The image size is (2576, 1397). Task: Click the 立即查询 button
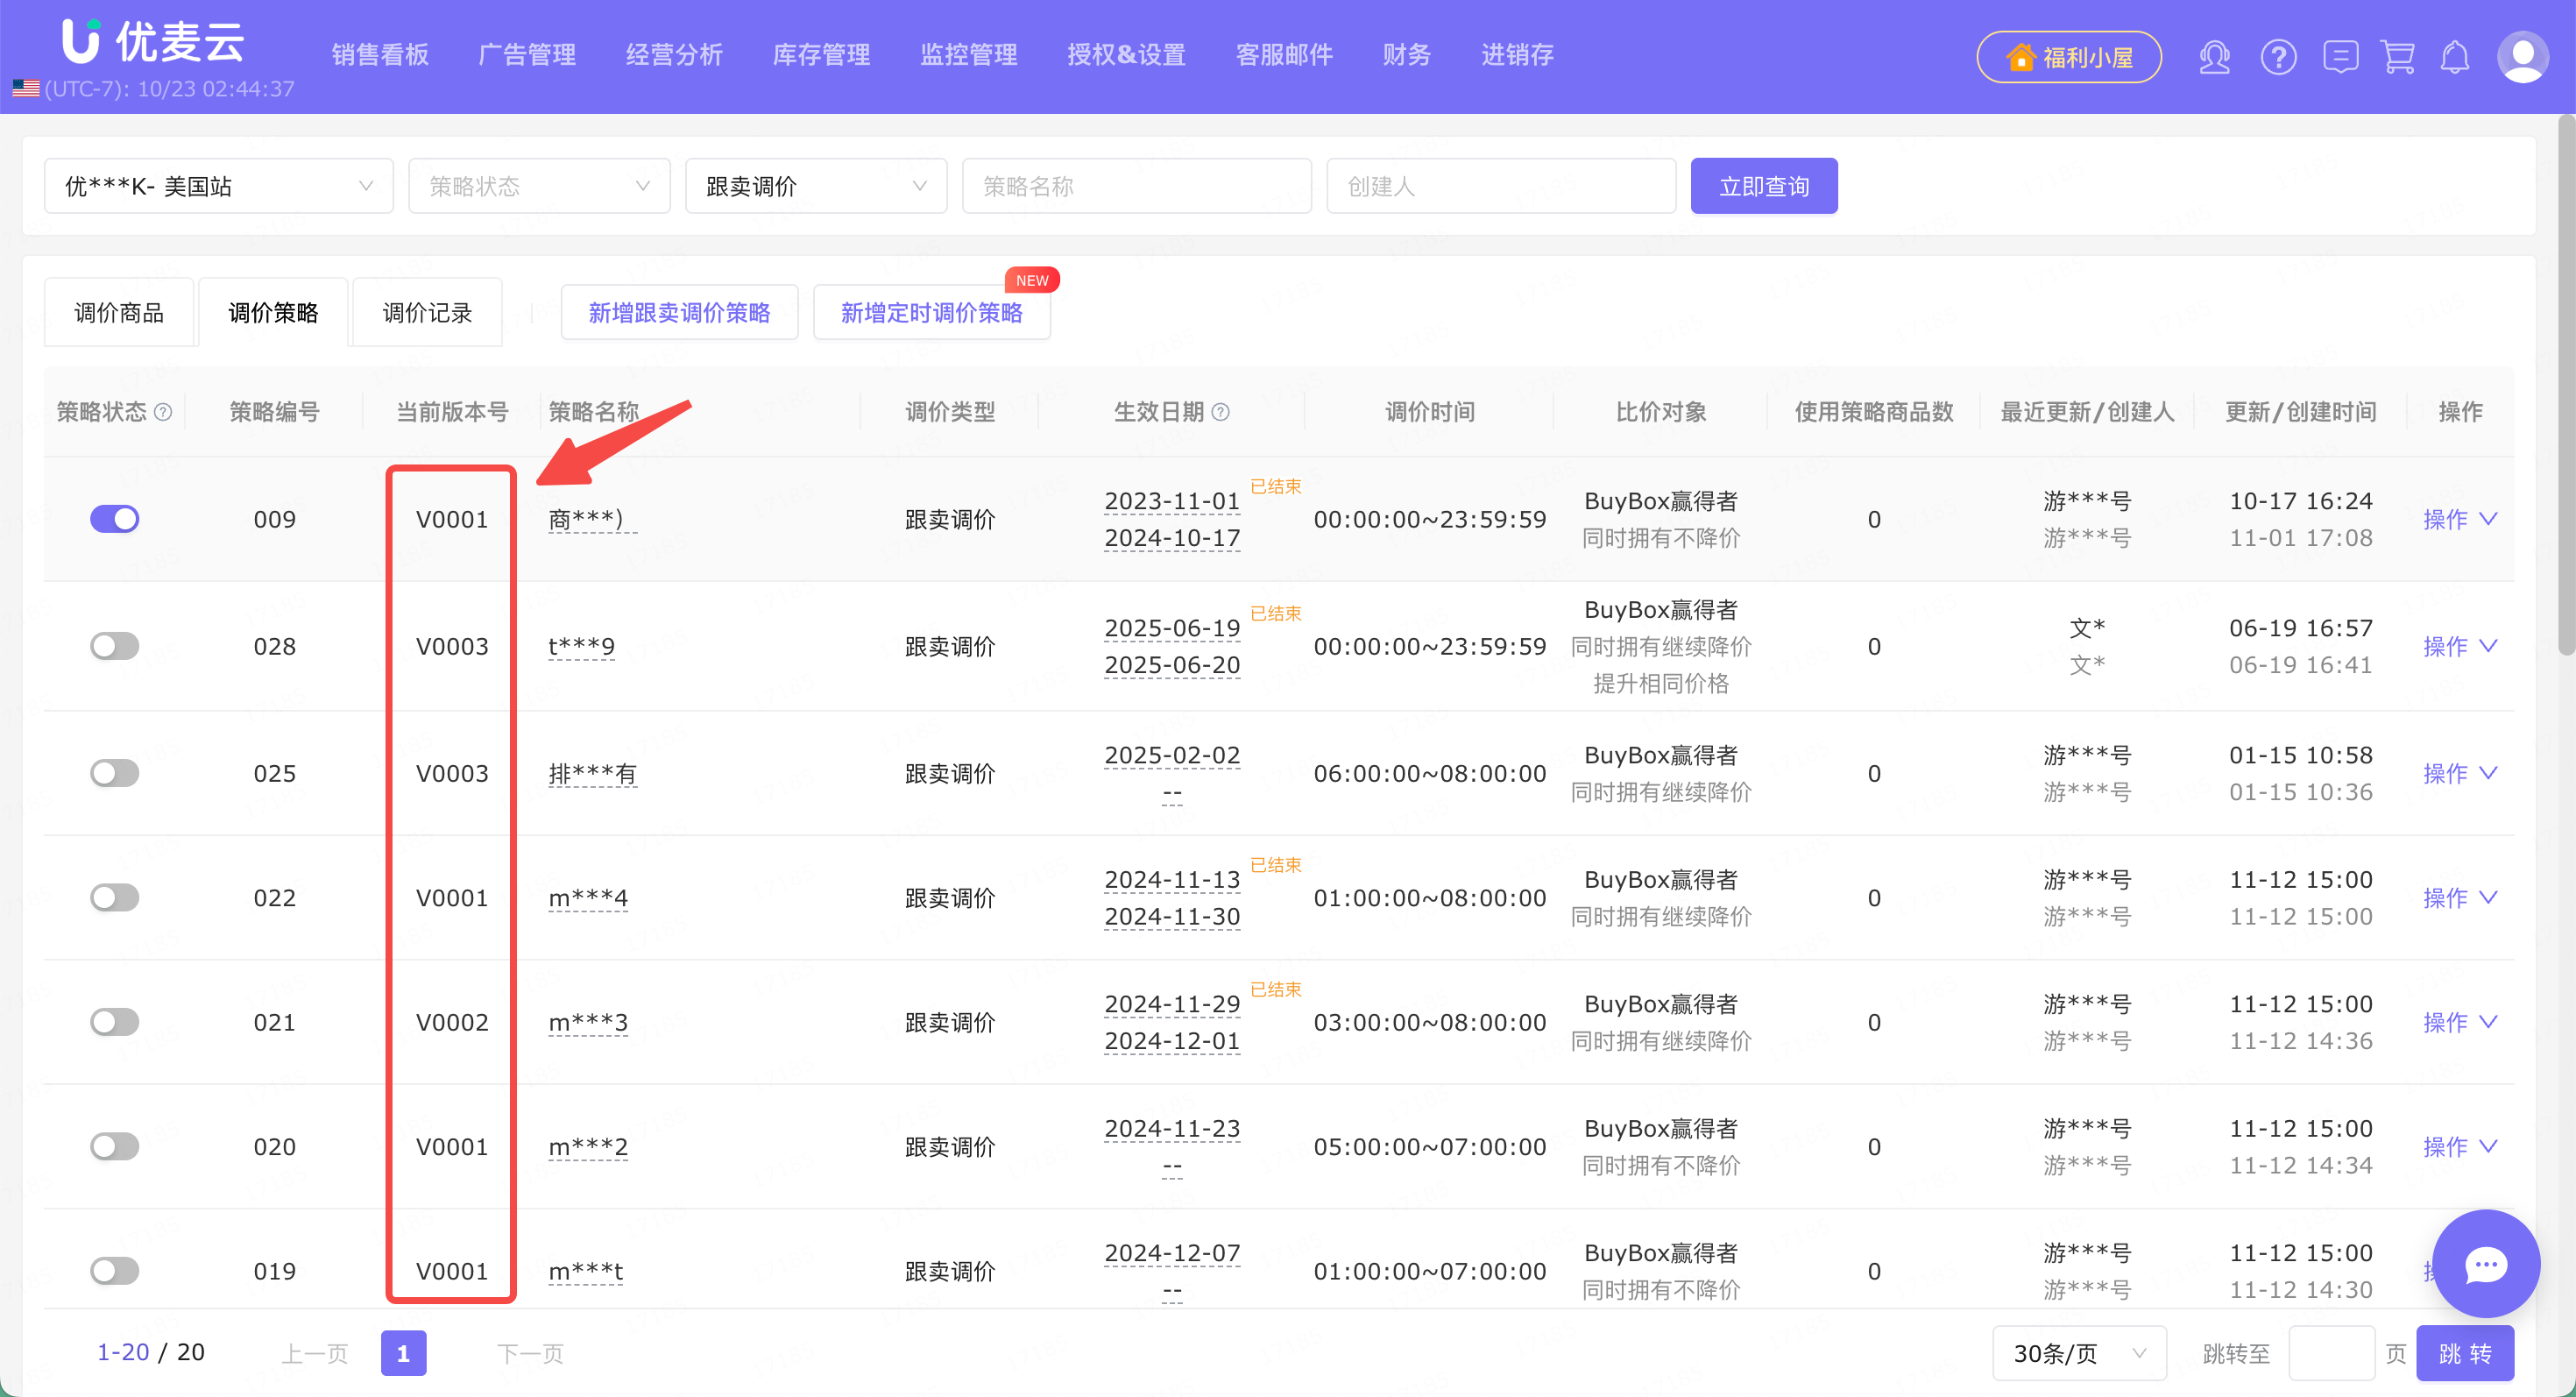click(x=1763, y=186)
